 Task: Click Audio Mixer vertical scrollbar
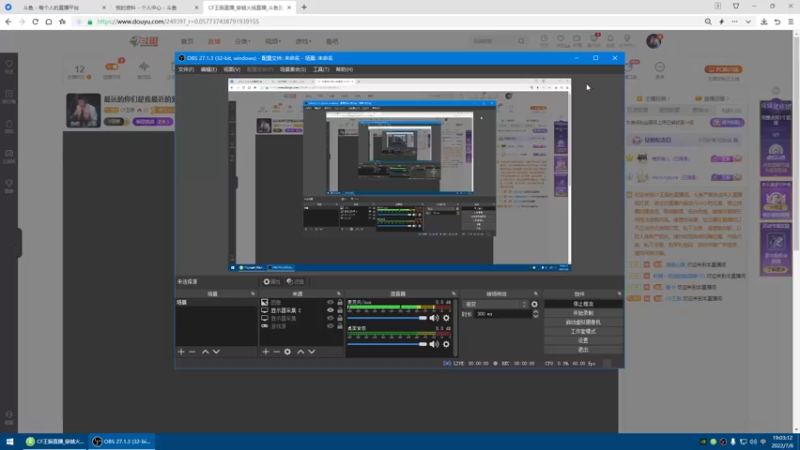pyautogui.click(x=455, y=328)
